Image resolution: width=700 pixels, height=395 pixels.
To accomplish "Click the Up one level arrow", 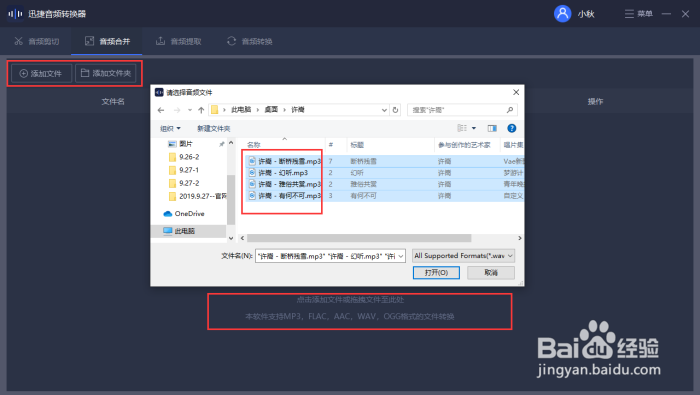I will click(x=201, y=110).
